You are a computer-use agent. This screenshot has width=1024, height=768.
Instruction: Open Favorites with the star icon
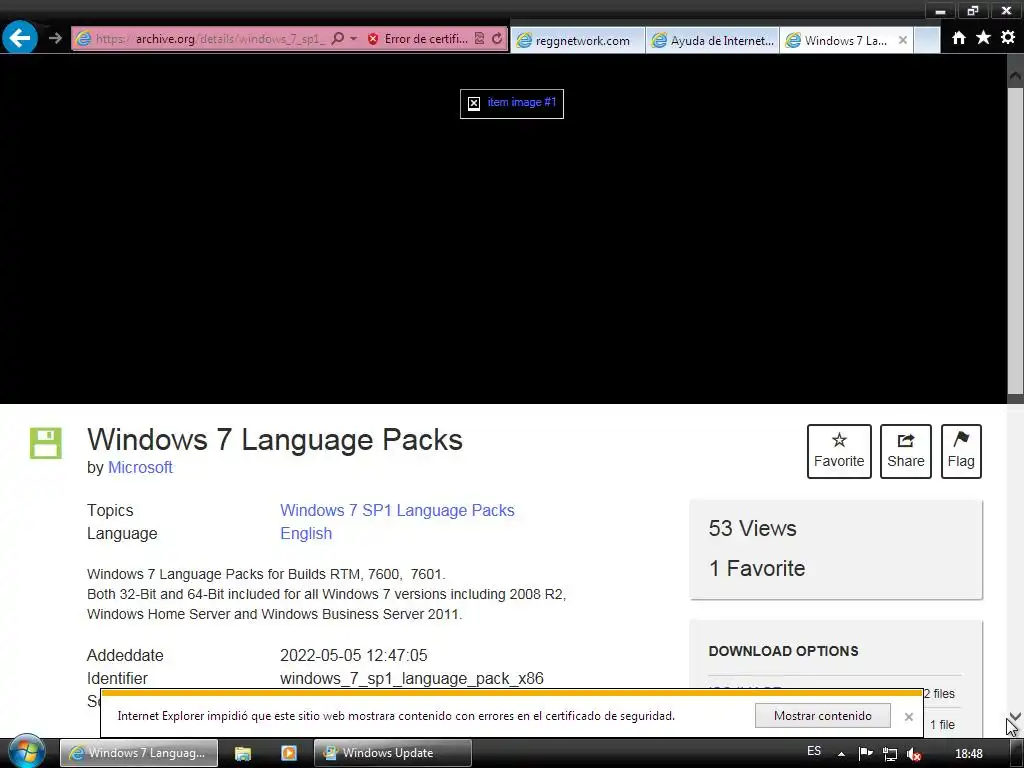(x=983, y=38)
